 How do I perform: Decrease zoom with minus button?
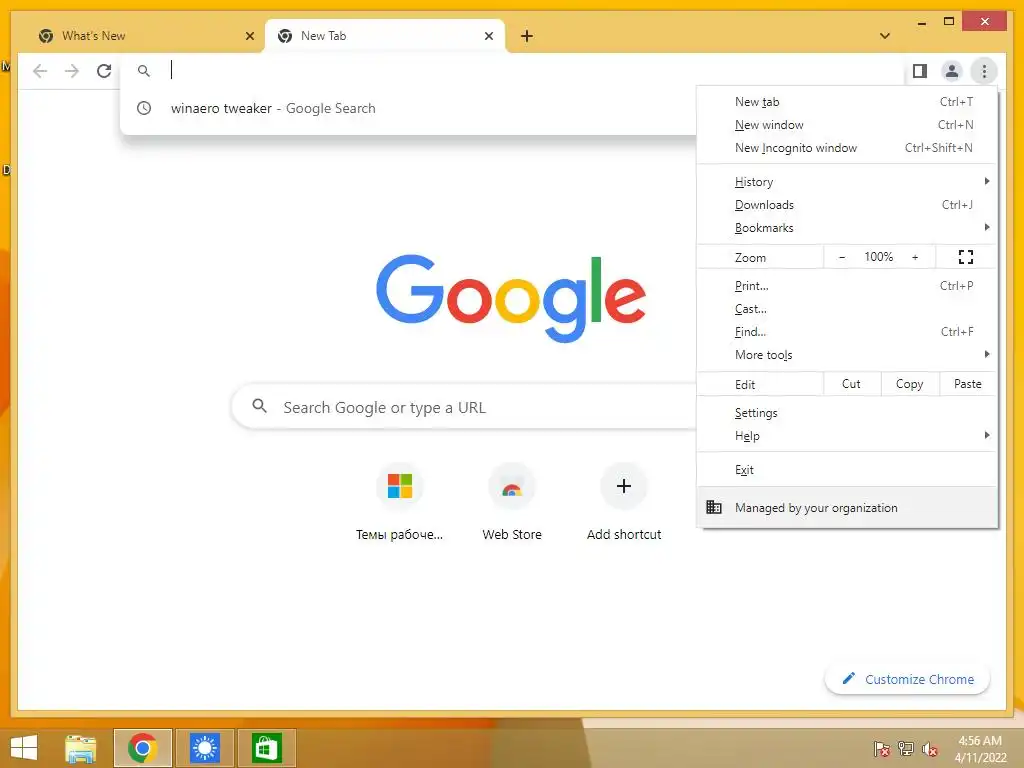coord(842,257)
